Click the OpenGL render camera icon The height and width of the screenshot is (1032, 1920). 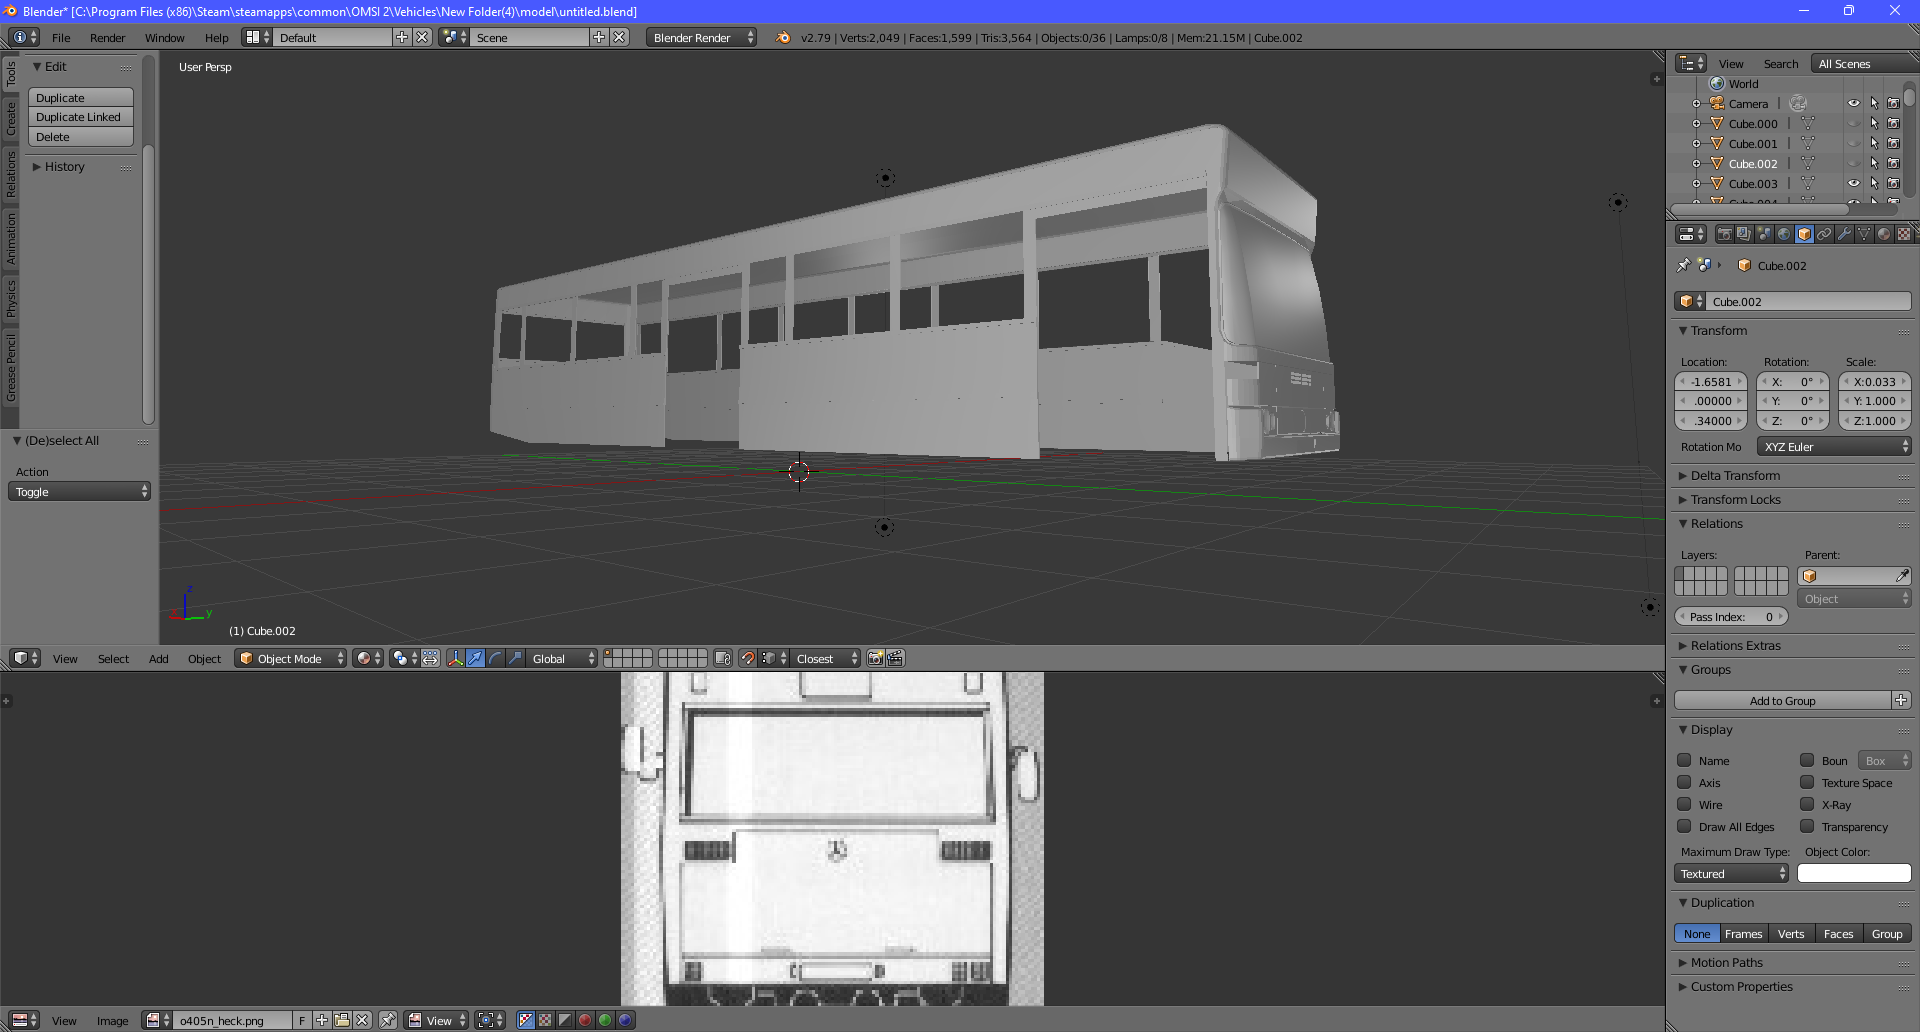[x=876, y=658]
